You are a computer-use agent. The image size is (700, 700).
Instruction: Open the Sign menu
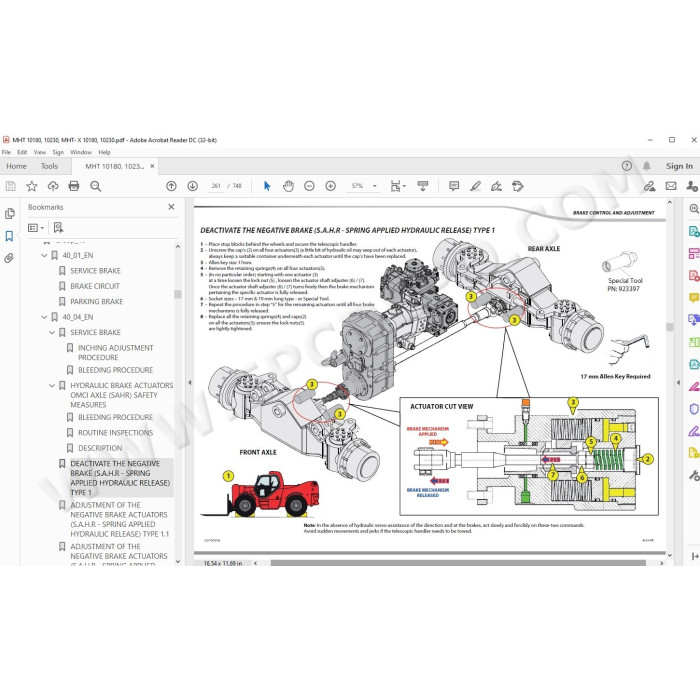pyautogui.click(x=58, y=152)
